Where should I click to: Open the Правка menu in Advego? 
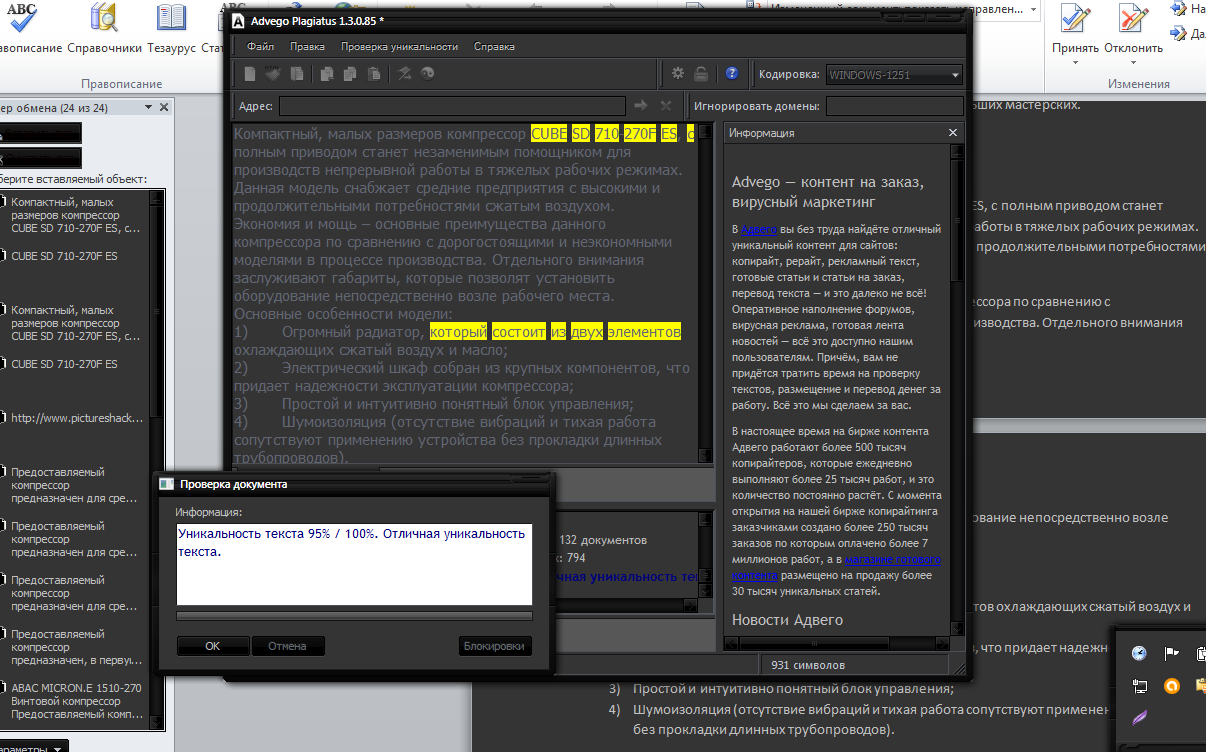click(x=307, y=46)
